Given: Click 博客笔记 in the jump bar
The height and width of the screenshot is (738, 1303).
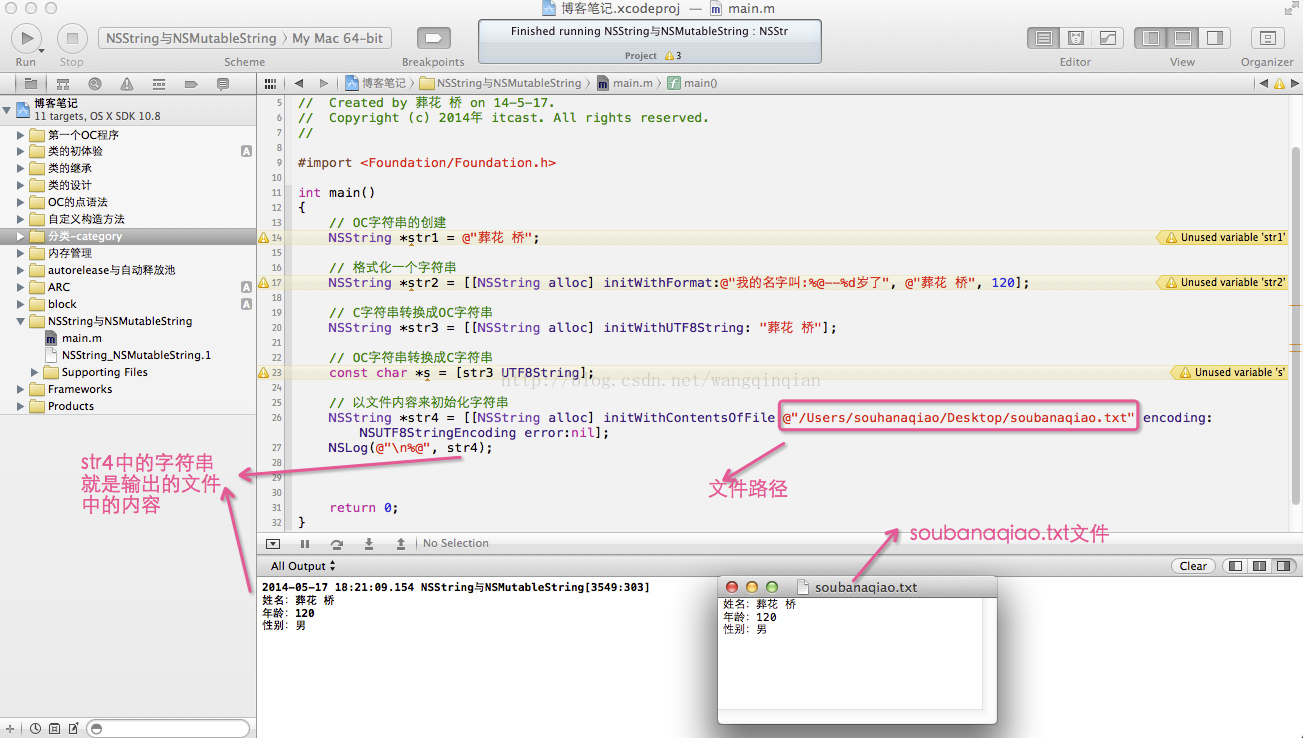Looking at the screenshot, I should pos(376,83).
